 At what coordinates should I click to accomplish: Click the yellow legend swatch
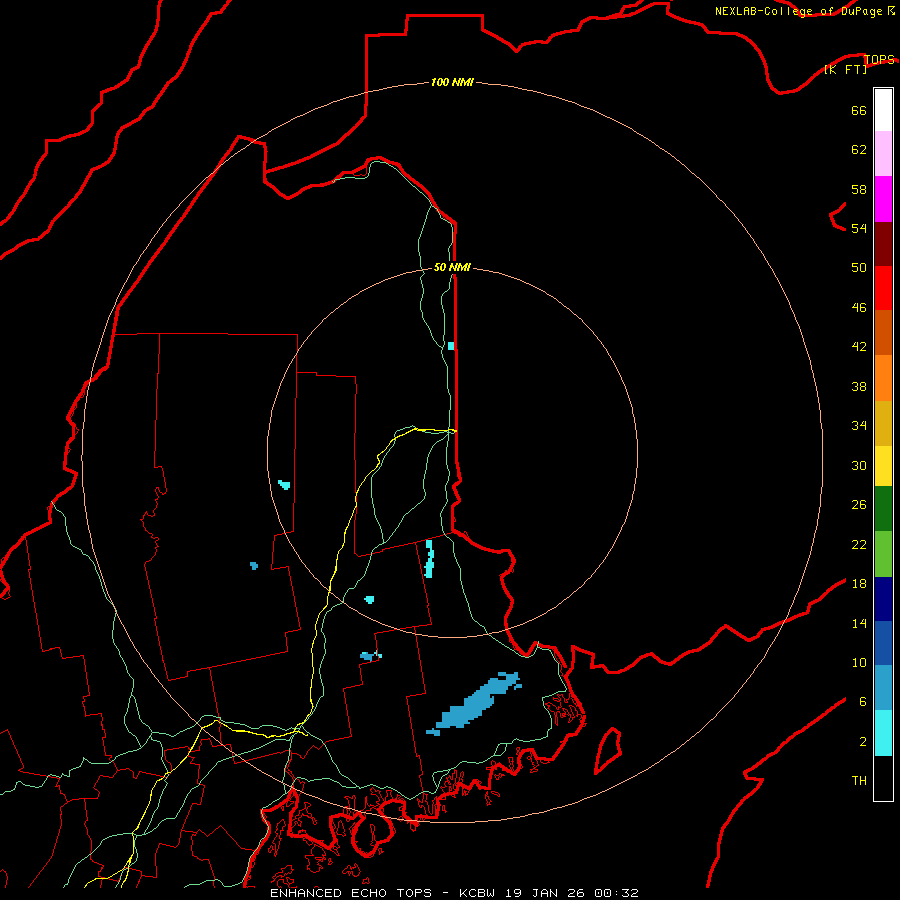click(883, 466)
